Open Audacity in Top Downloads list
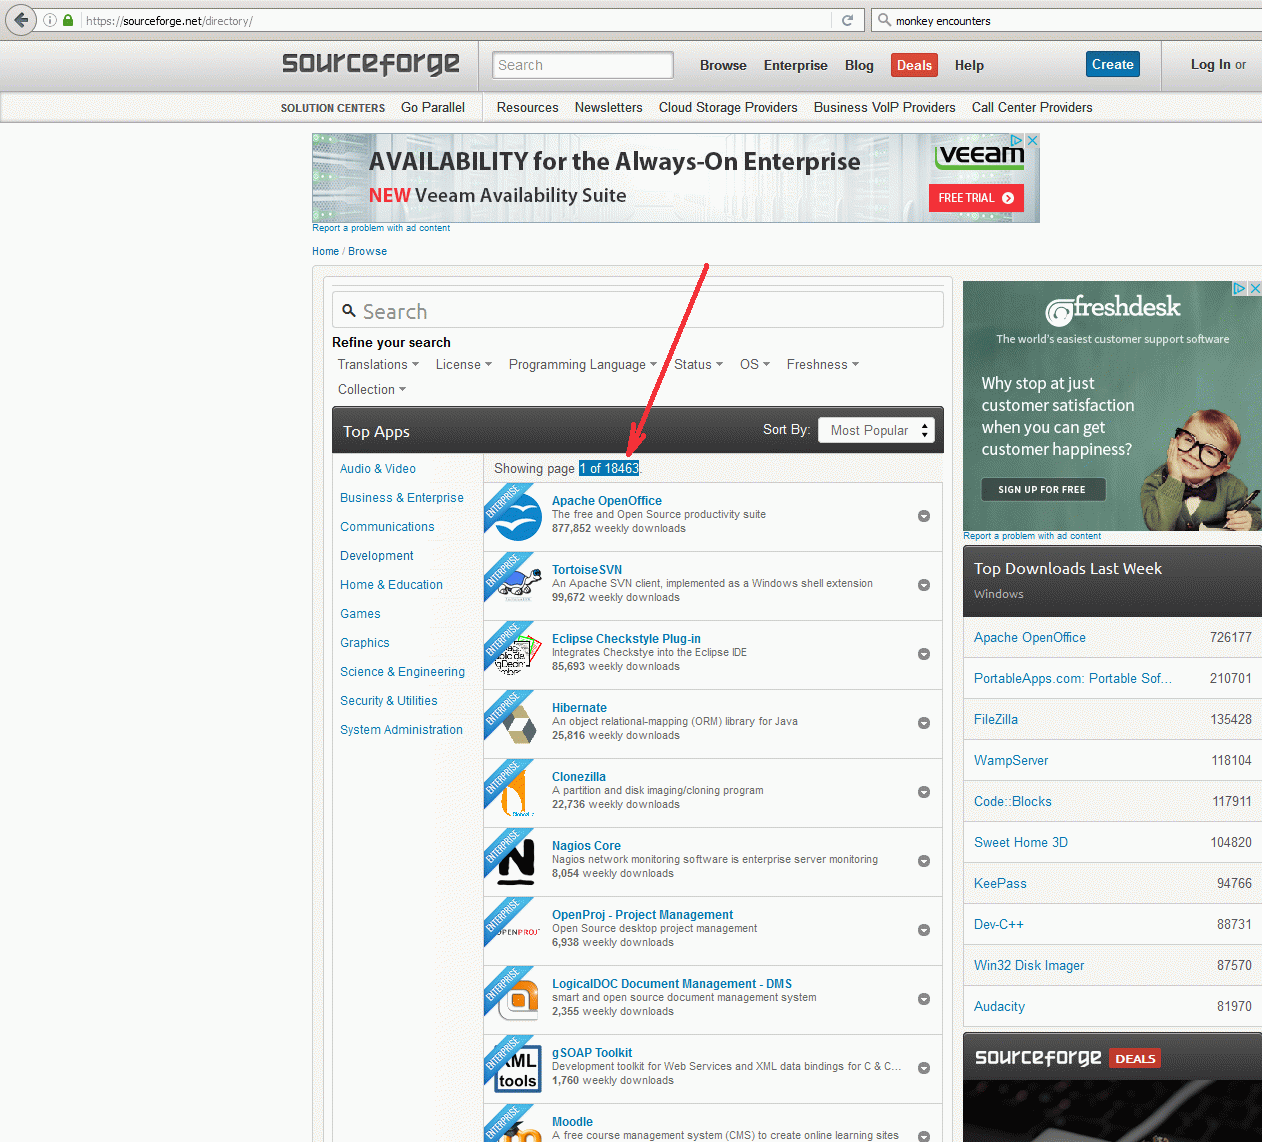Viewport: 1262px width, 1142px height. pos(999,1006)
